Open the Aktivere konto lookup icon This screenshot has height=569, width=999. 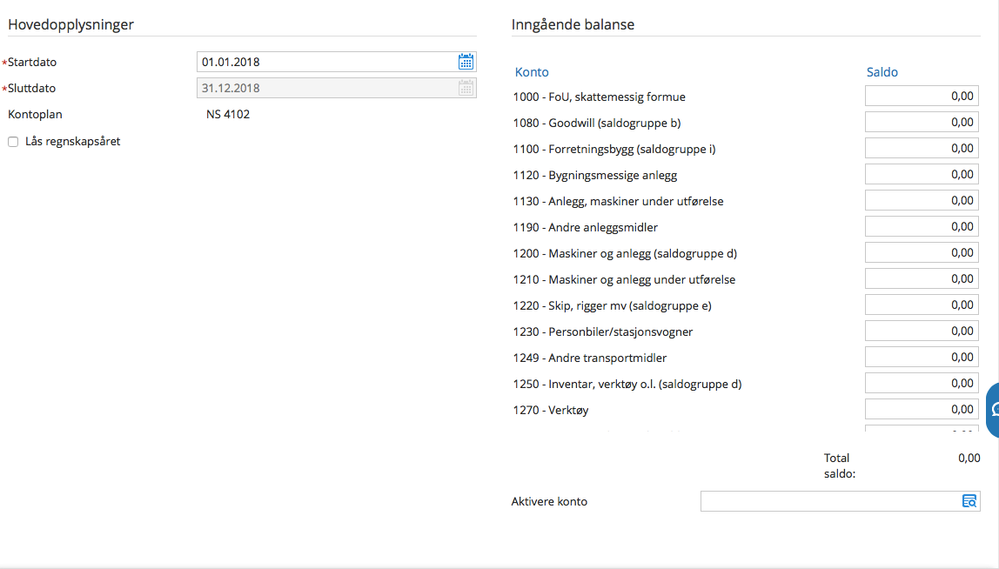[x=969, y=501]
